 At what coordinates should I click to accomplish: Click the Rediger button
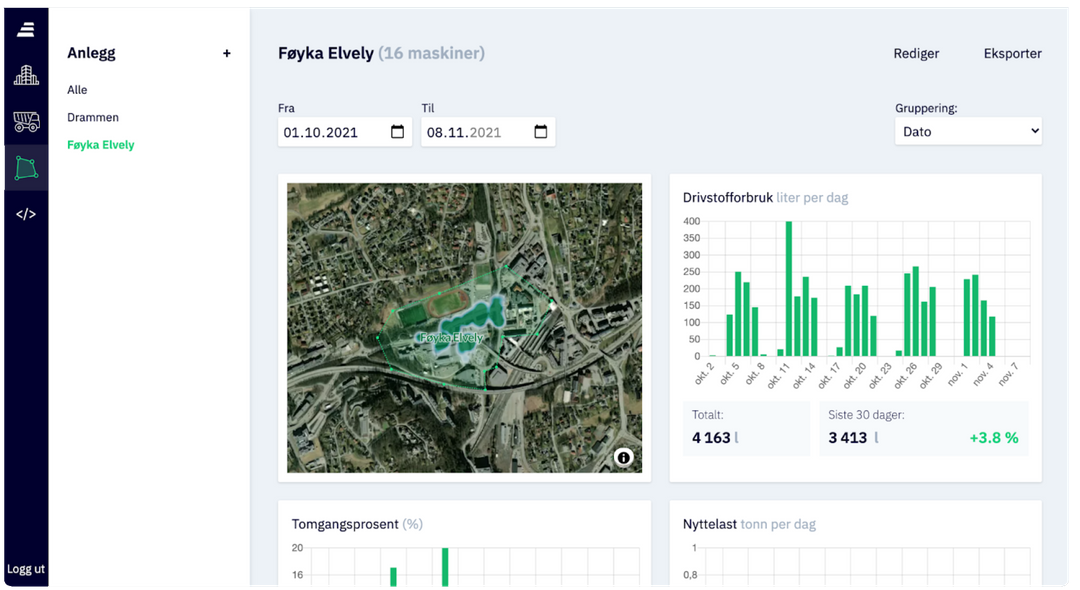[916, 53]
